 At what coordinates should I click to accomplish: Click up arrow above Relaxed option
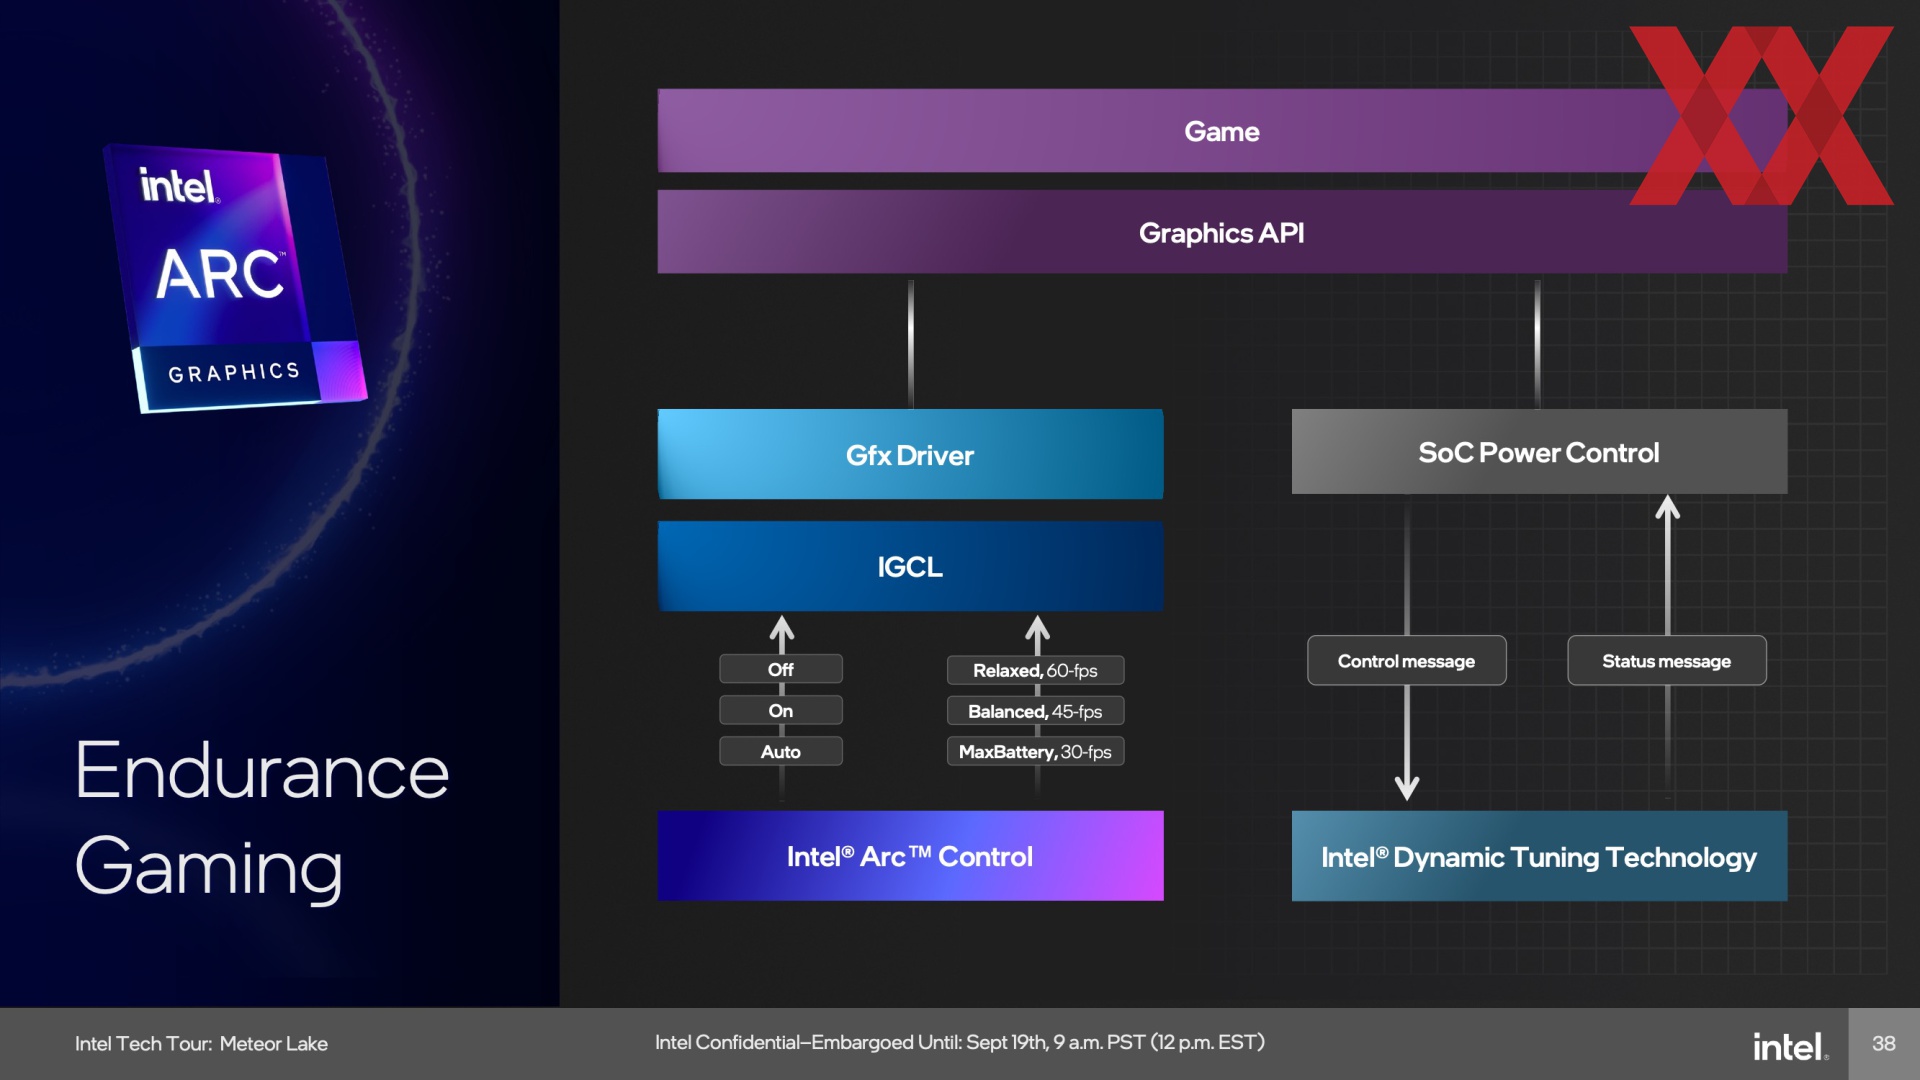click(1038, 633)
